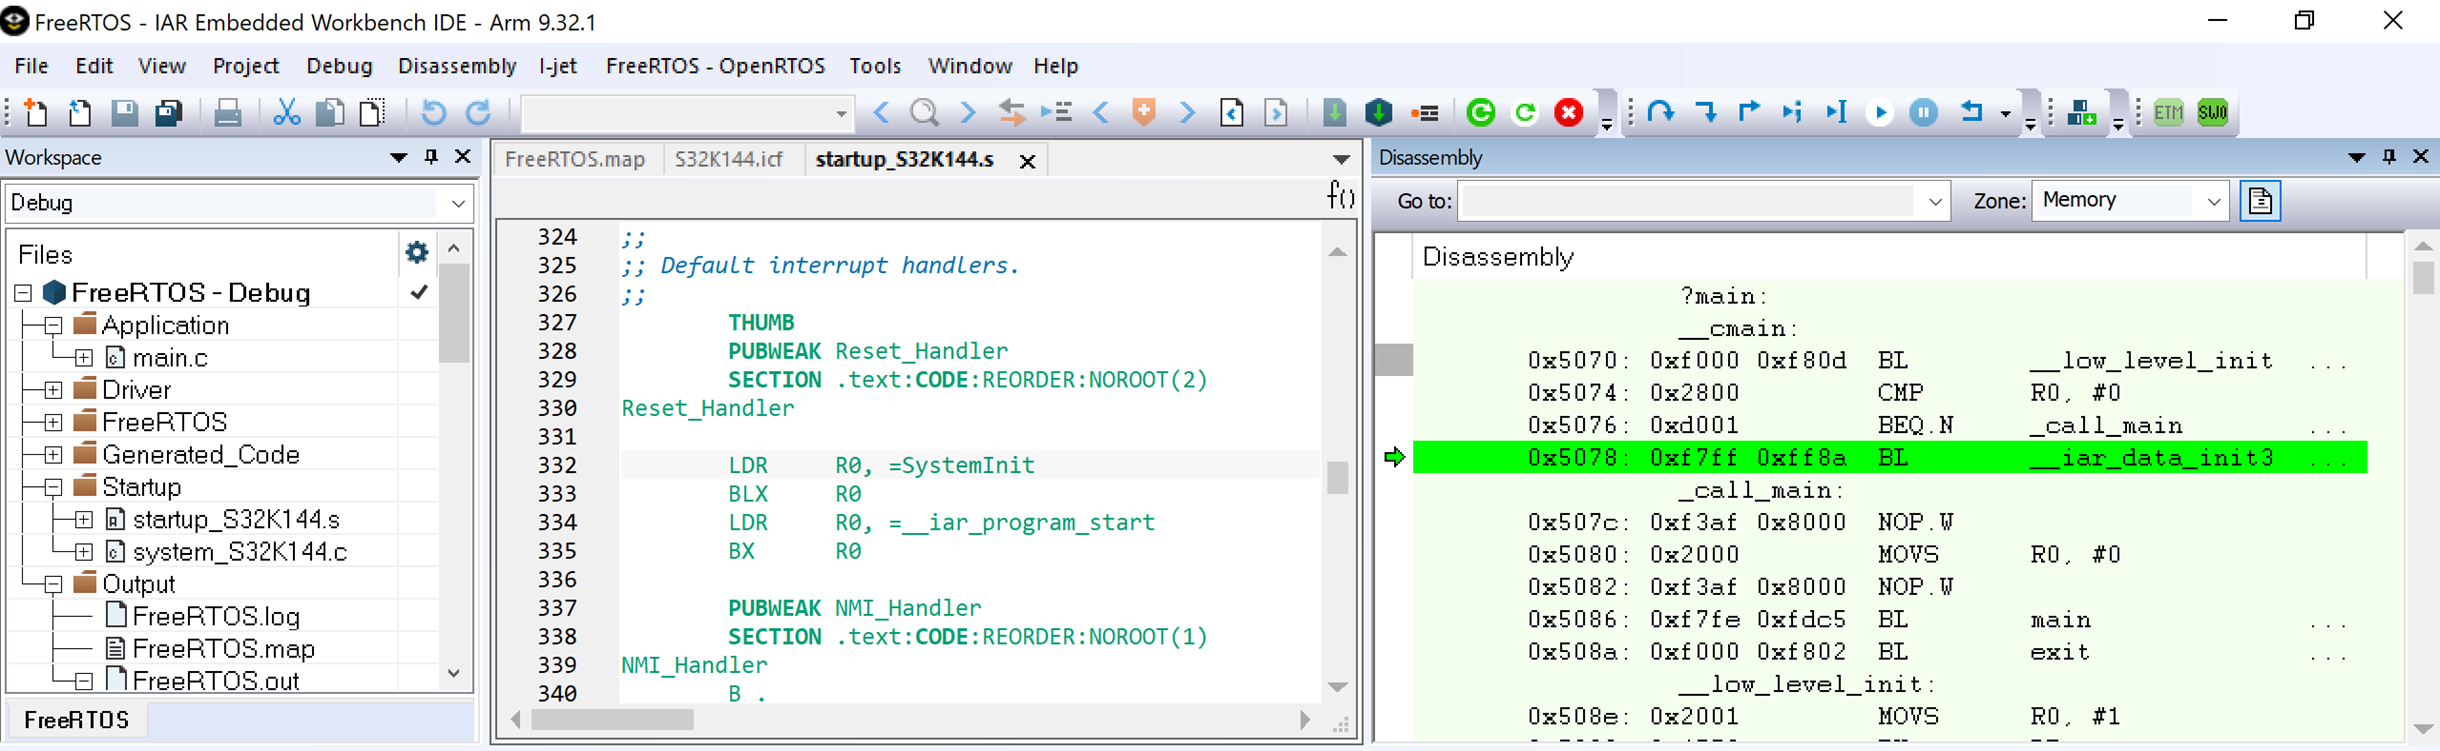Open the Reset options dropdown arrow
Viewport: 2440px width, 751px height.
click(x=2005, y=114)
